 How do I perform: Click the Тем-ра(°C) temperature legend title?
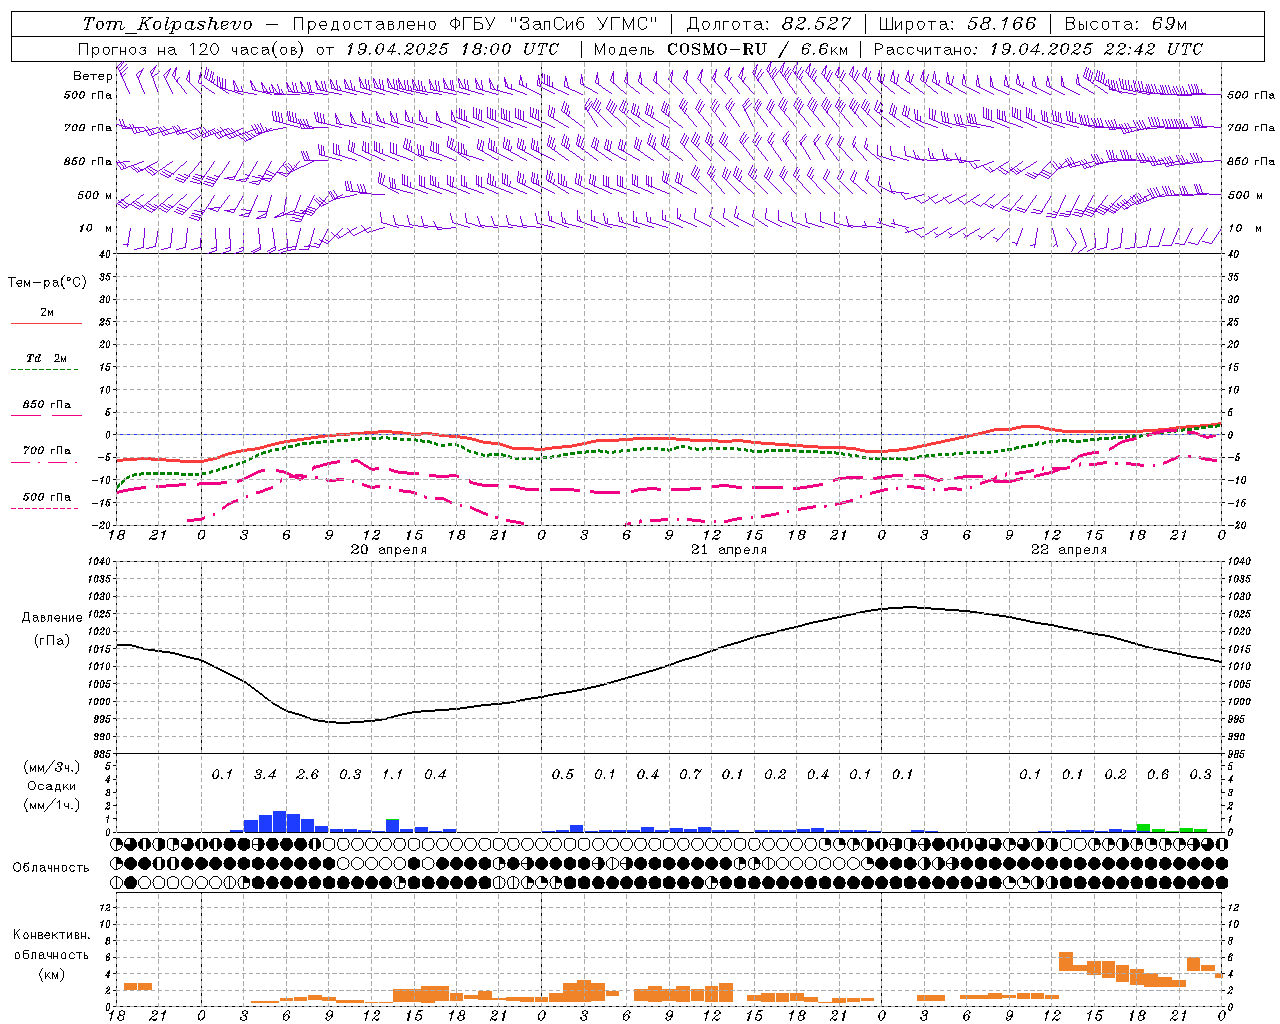(x=47, y=283)
